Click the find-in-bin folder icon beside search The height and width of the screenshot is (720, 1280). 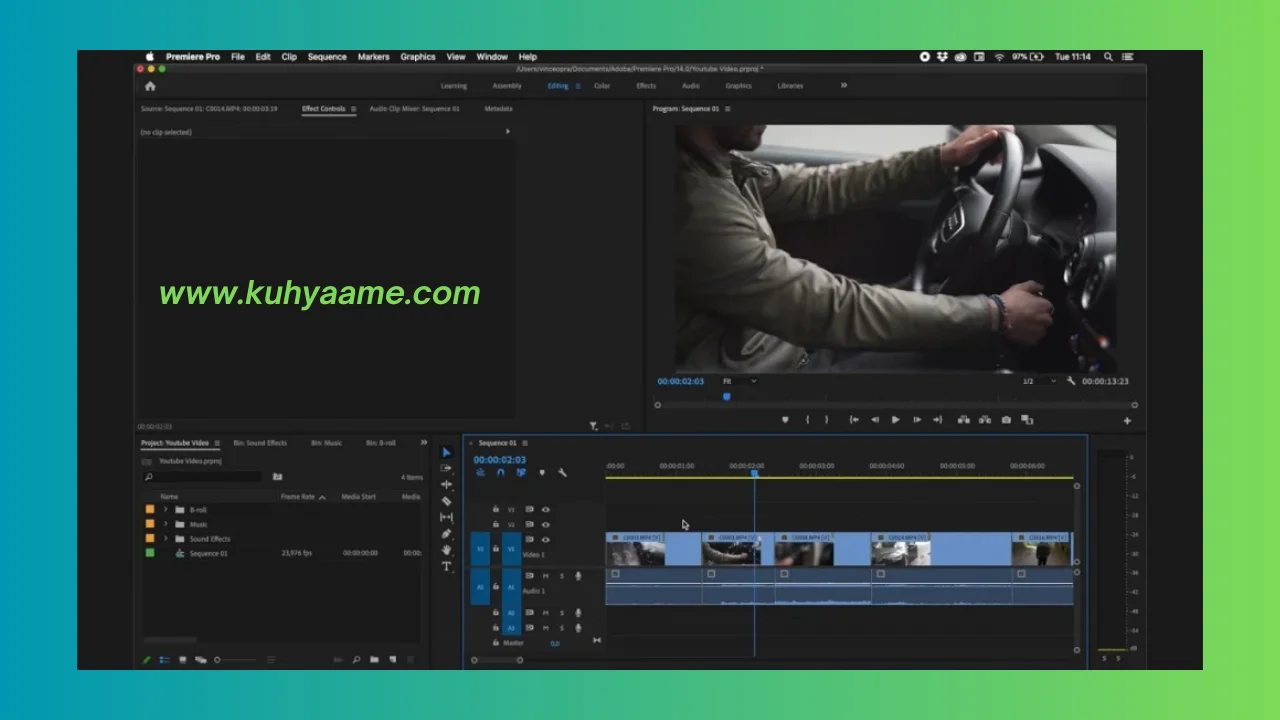(278, 477)
